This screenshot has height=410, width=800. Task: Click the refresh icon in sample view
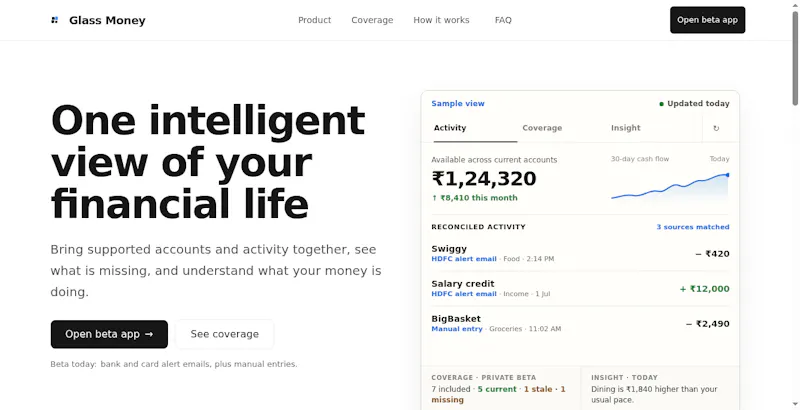coord(716,129)
